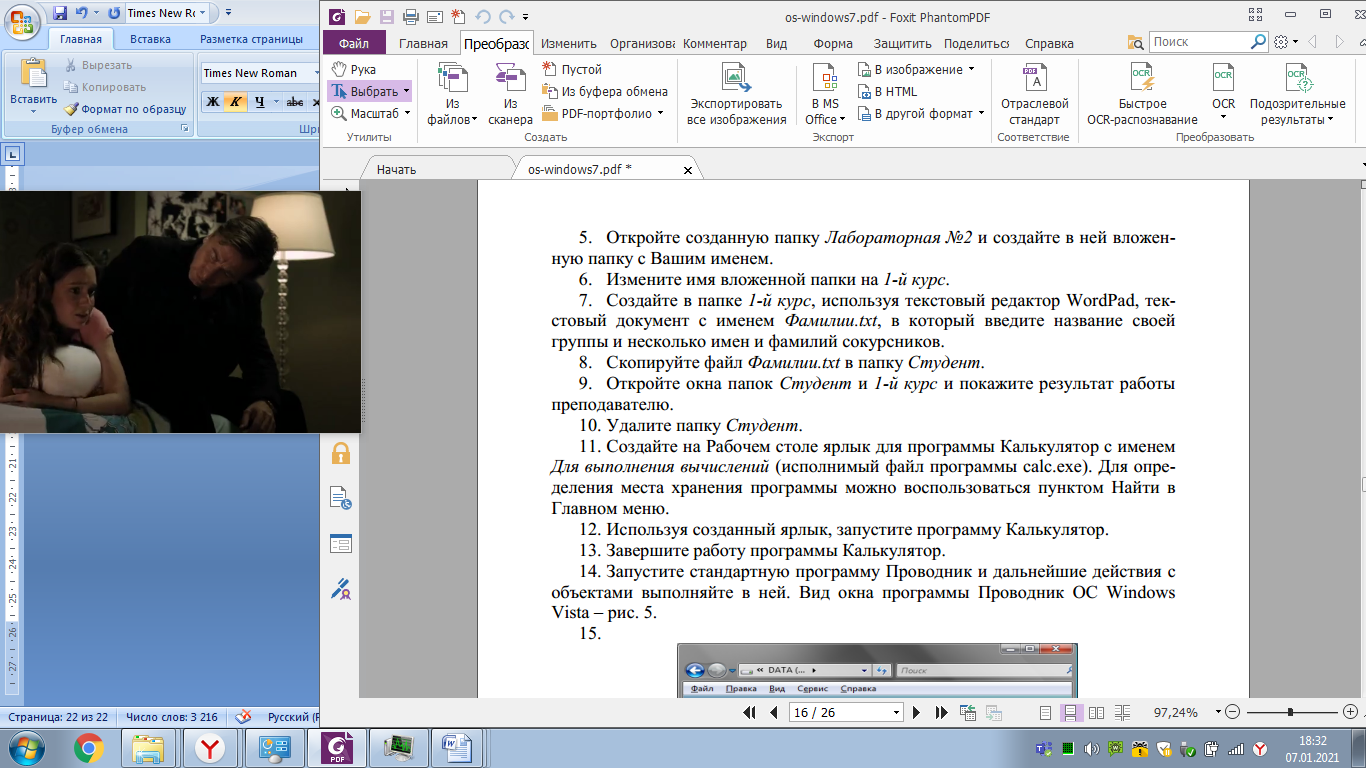
Task: Open the security lock panel in Foxit sidebar
Action: tap(340, 453)
